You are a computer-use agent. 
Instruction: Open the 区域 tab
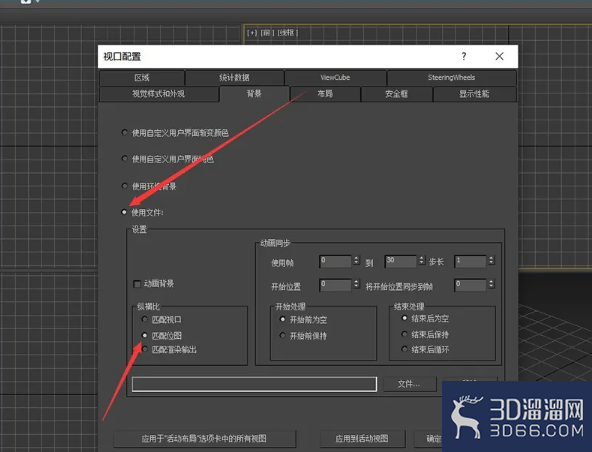pyautogui.click(x=142, y=78)
